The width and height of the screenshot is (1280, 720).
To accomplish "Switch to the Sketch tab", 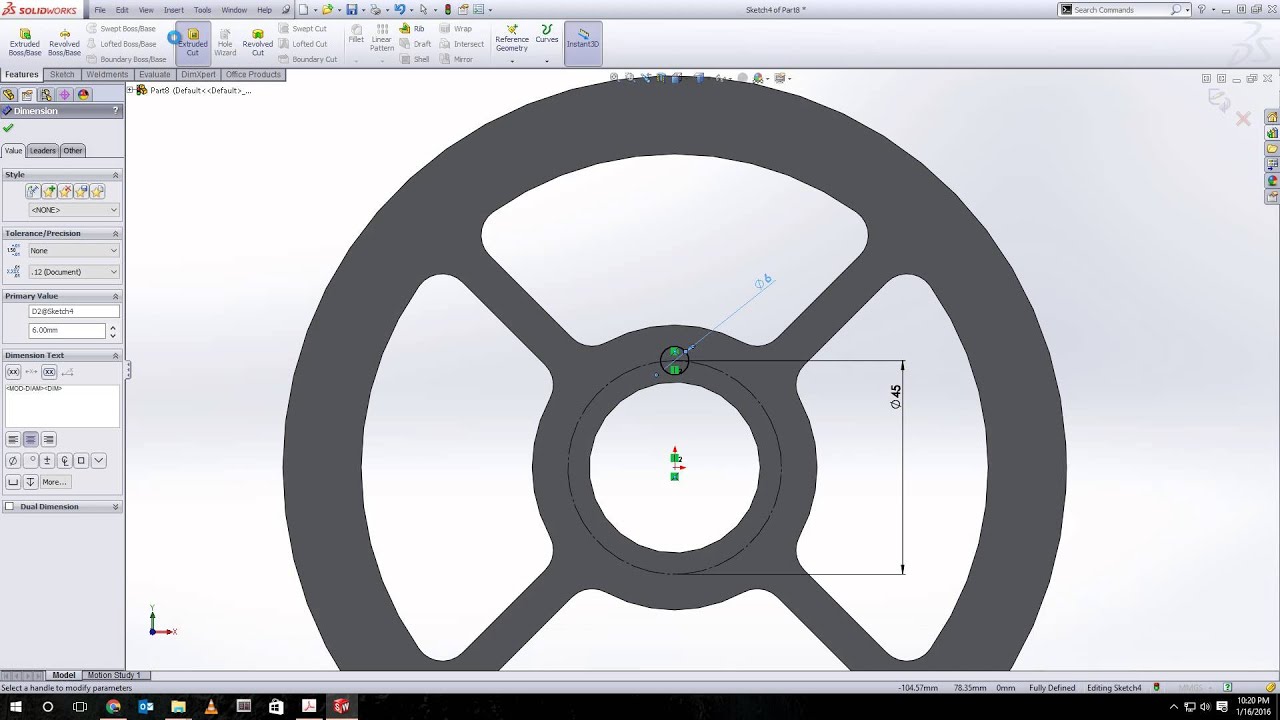I will tap(62, 75).
